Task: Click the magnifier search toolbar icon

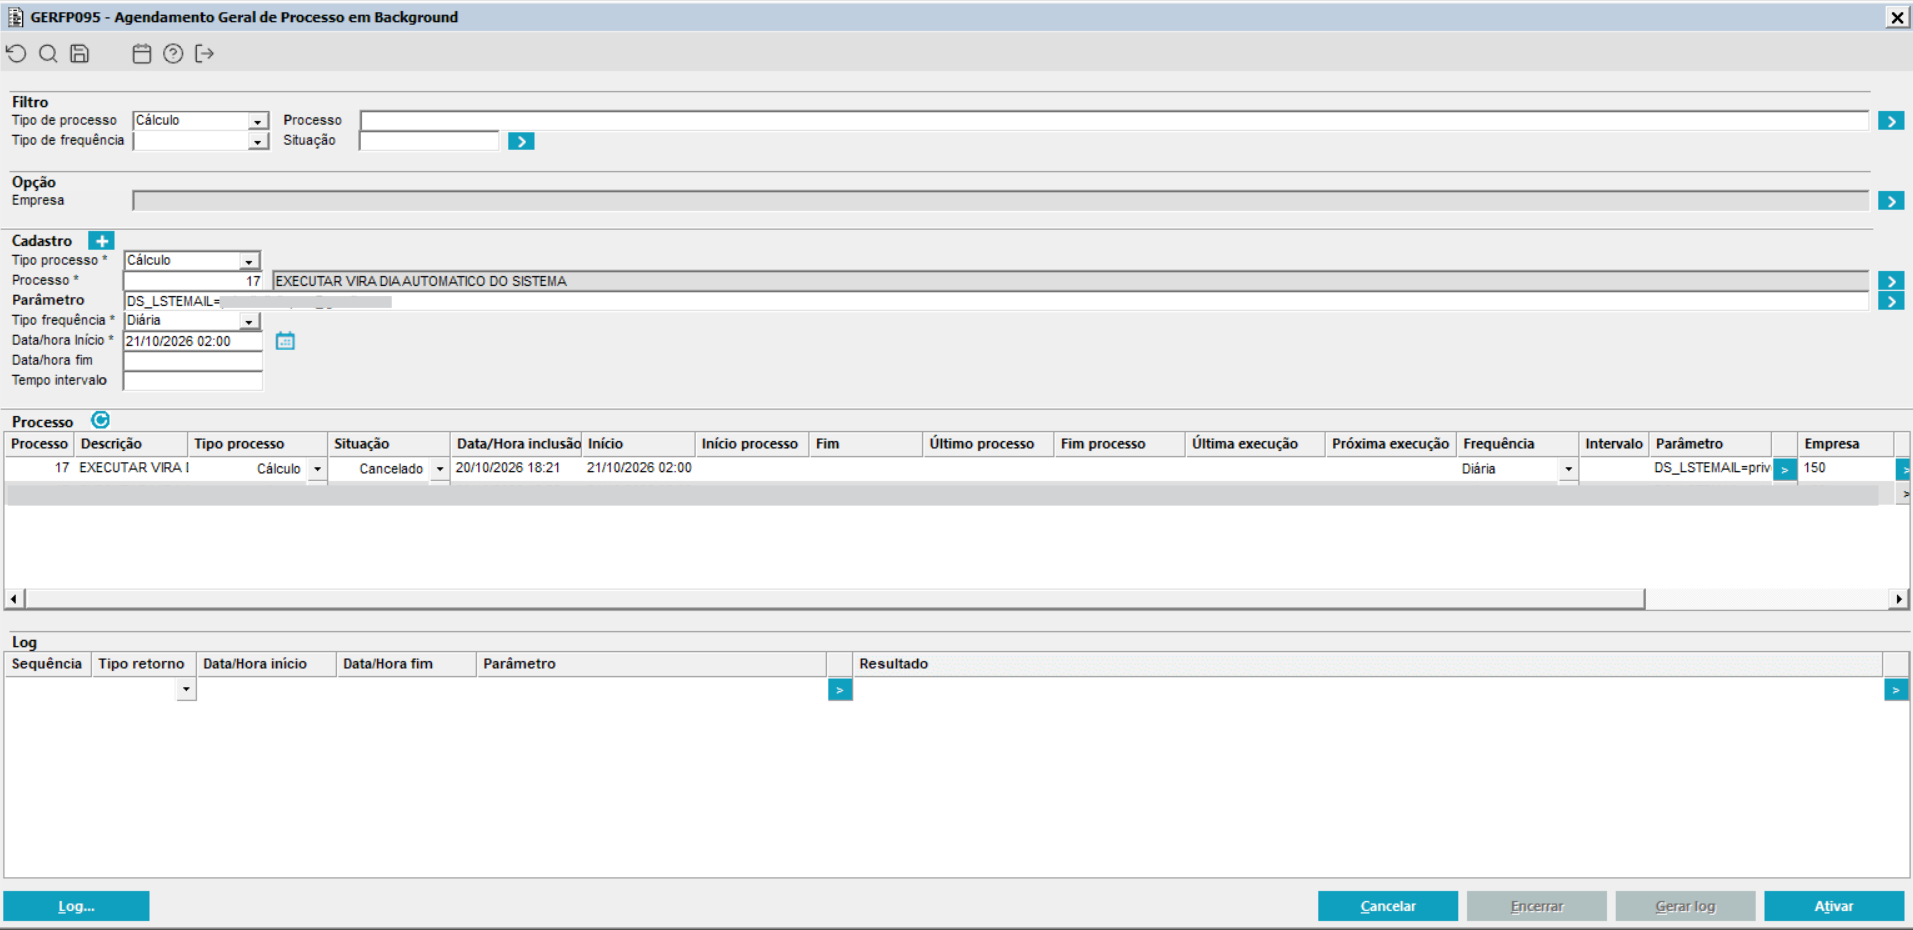Action: (x=48, y=54)
